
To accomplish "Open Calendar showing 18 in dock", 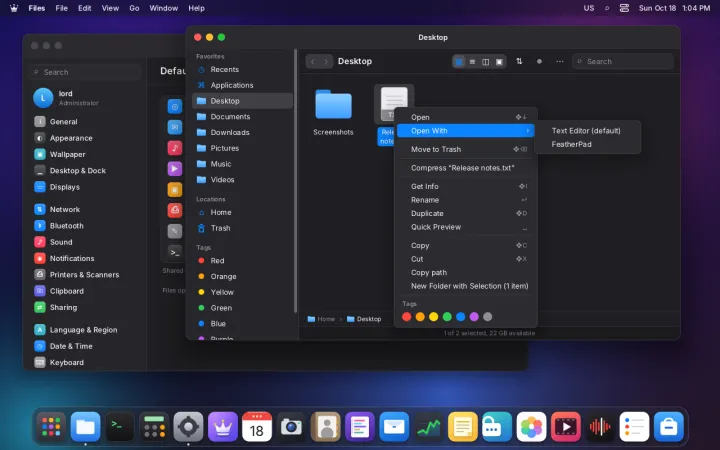I will [x=257, y=427].
